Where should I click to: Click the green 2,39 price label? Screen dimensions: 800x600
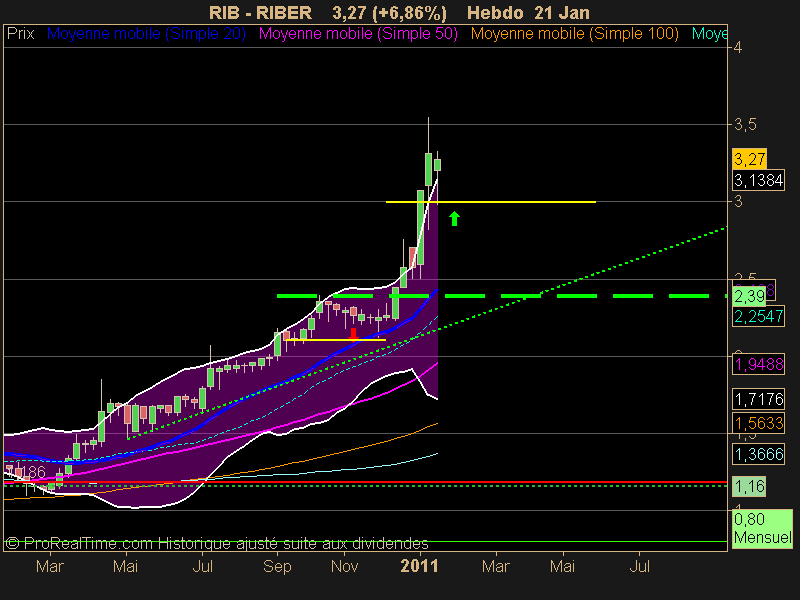[x=749, y=296]
